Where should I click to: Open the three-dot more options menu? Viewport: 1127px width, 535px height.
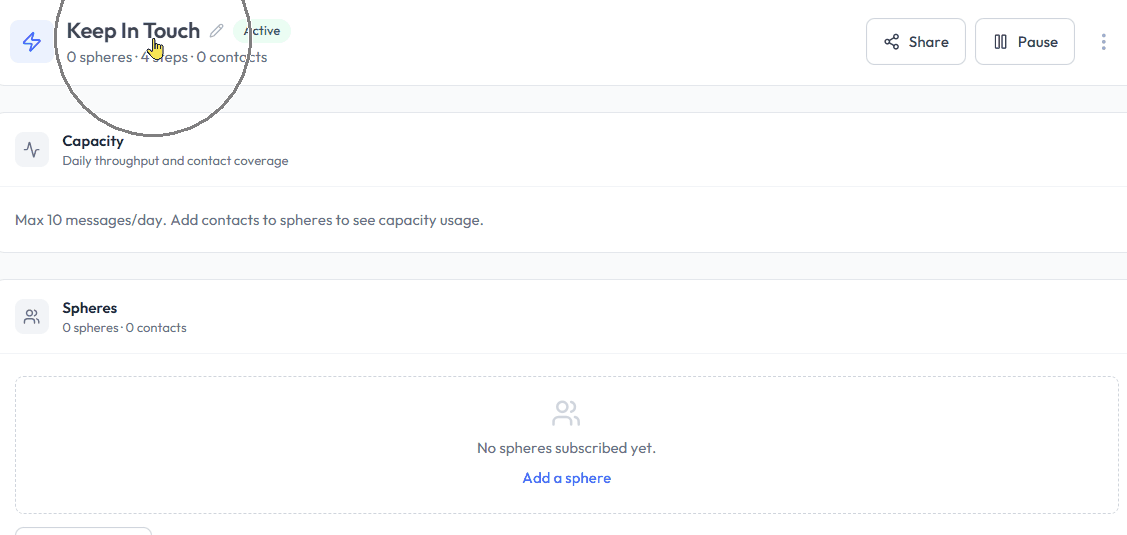tap(1103, 42)
